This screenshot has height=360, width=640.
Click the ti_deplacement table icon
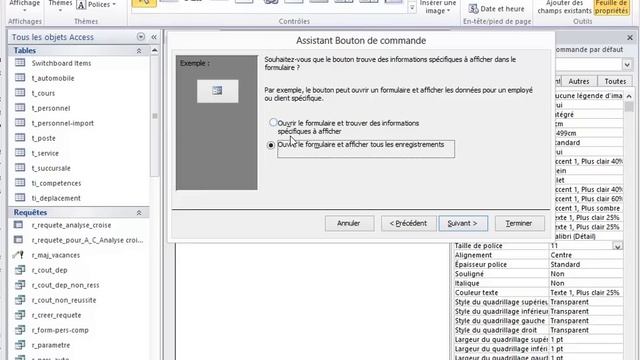click(20, 198)
